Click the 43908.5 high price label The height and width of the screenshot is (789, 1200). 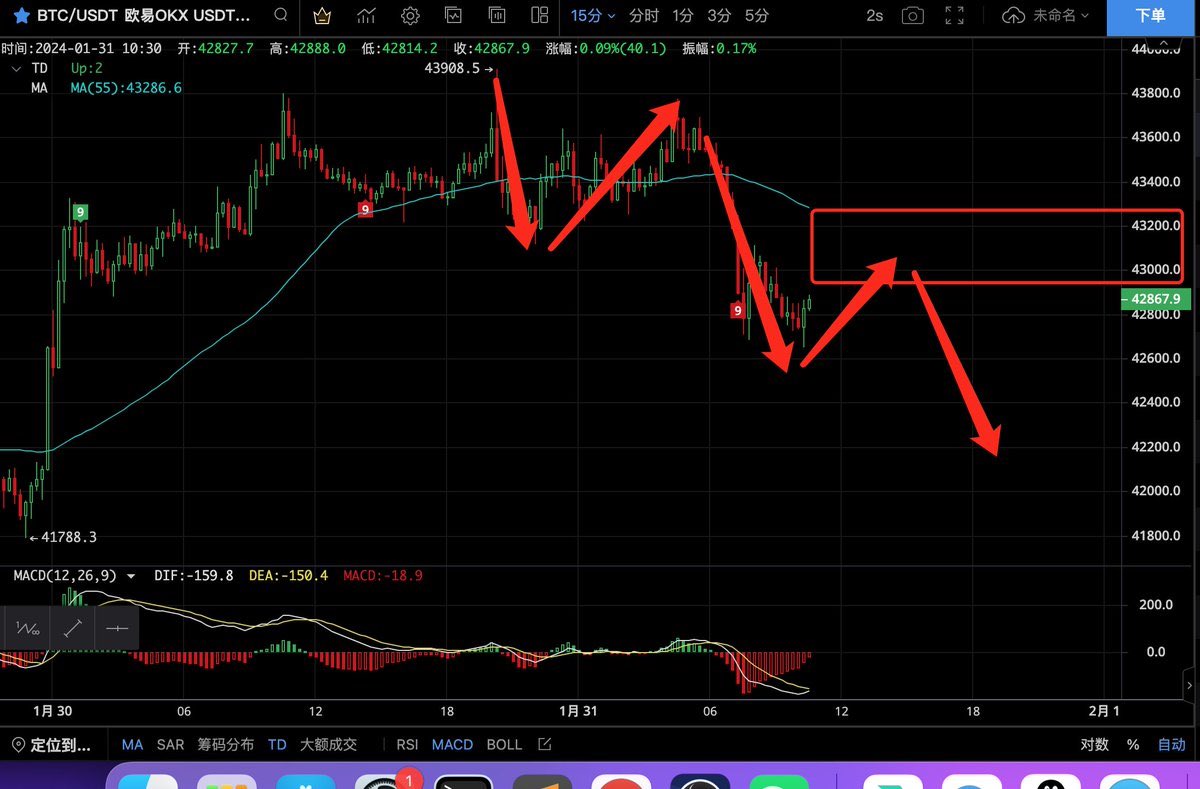click(453, 68)
